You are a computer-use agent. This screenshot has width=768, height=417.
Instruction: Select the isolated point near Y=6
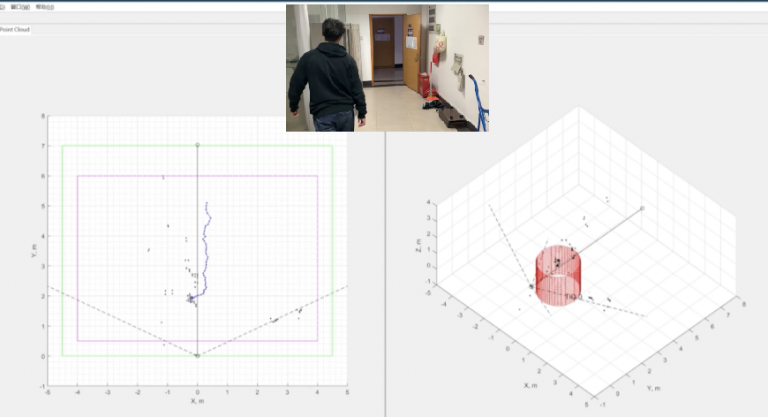pos(163,177)
